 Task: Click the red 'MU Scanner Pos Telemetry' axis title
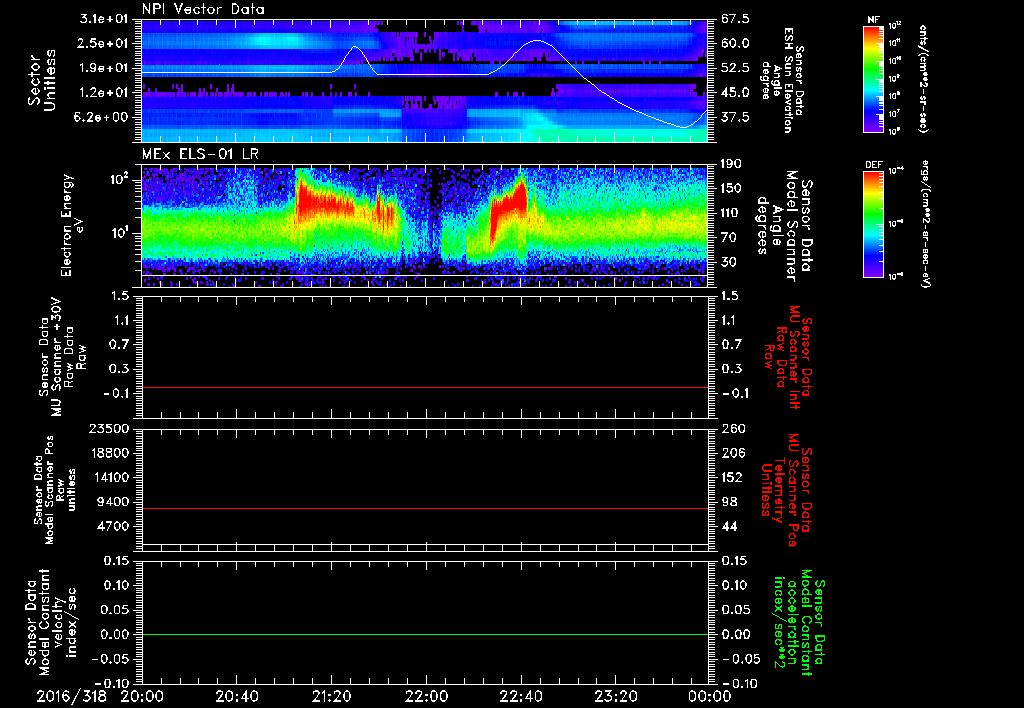click(x=786, y=490)
